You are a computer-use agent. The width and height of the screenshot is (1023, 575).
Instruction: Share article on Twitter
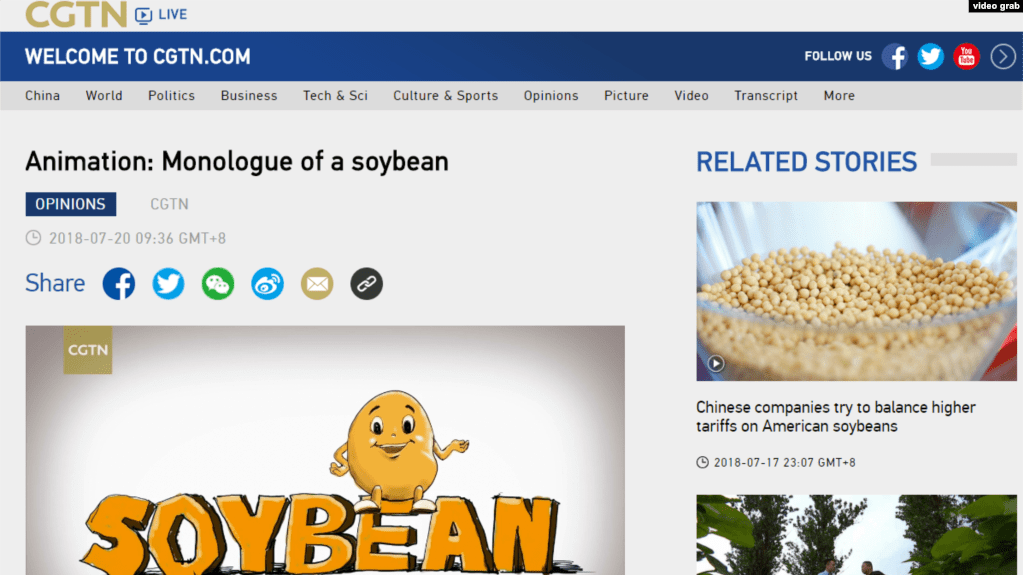[168, 284]
